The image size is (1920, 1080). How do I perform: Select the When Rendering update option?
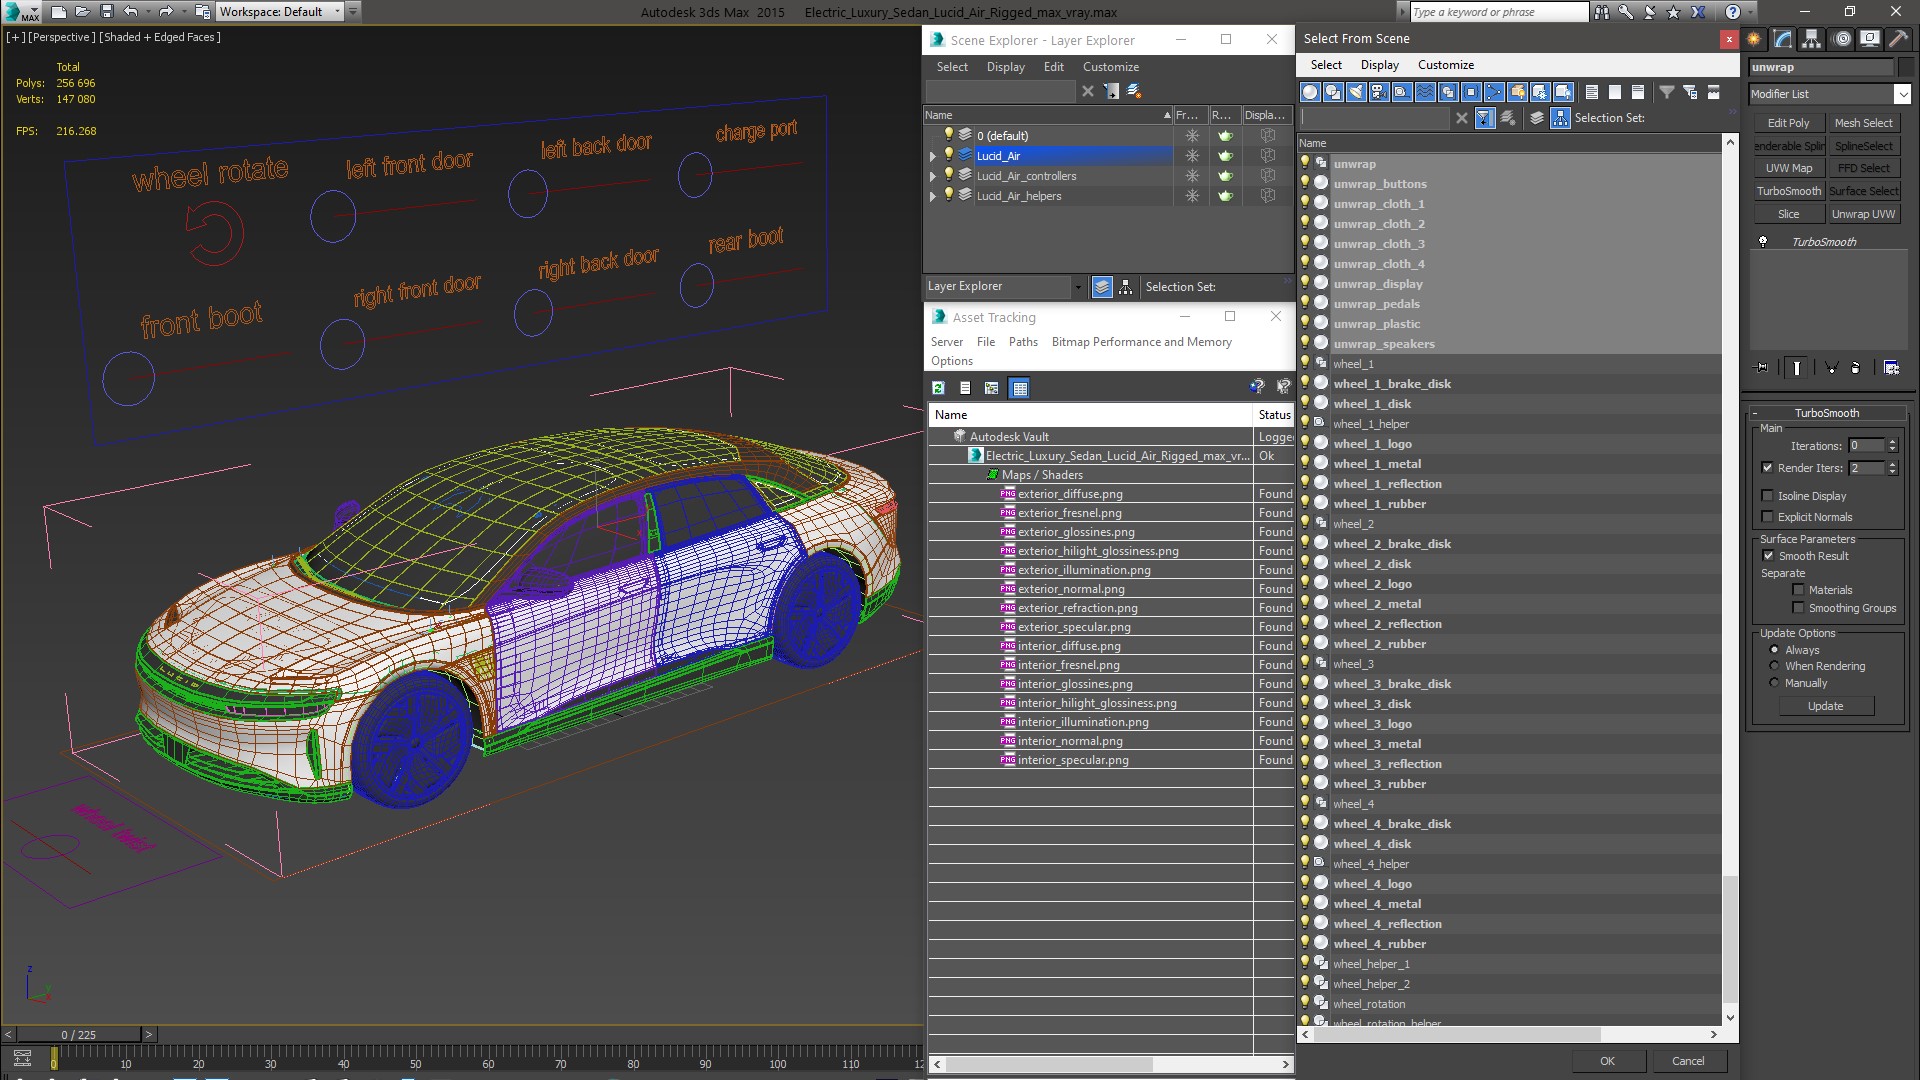pyautogui.click(x=1775, y=666)
